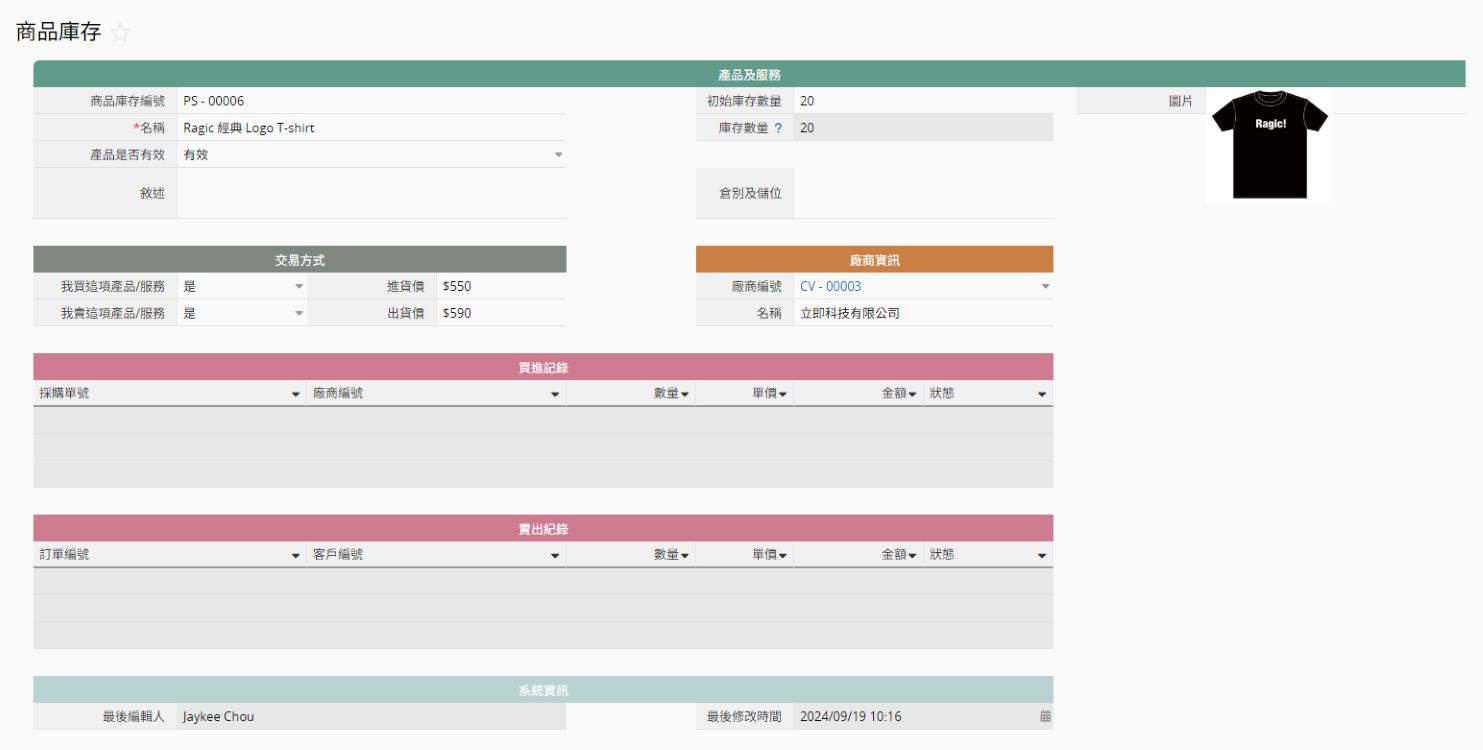The height and width of the screenshot is (750, 1483).
Task: Click 訂單編號 column arrow in 賣出記錄
Action: pyautogui.click(x=295, y=555)
